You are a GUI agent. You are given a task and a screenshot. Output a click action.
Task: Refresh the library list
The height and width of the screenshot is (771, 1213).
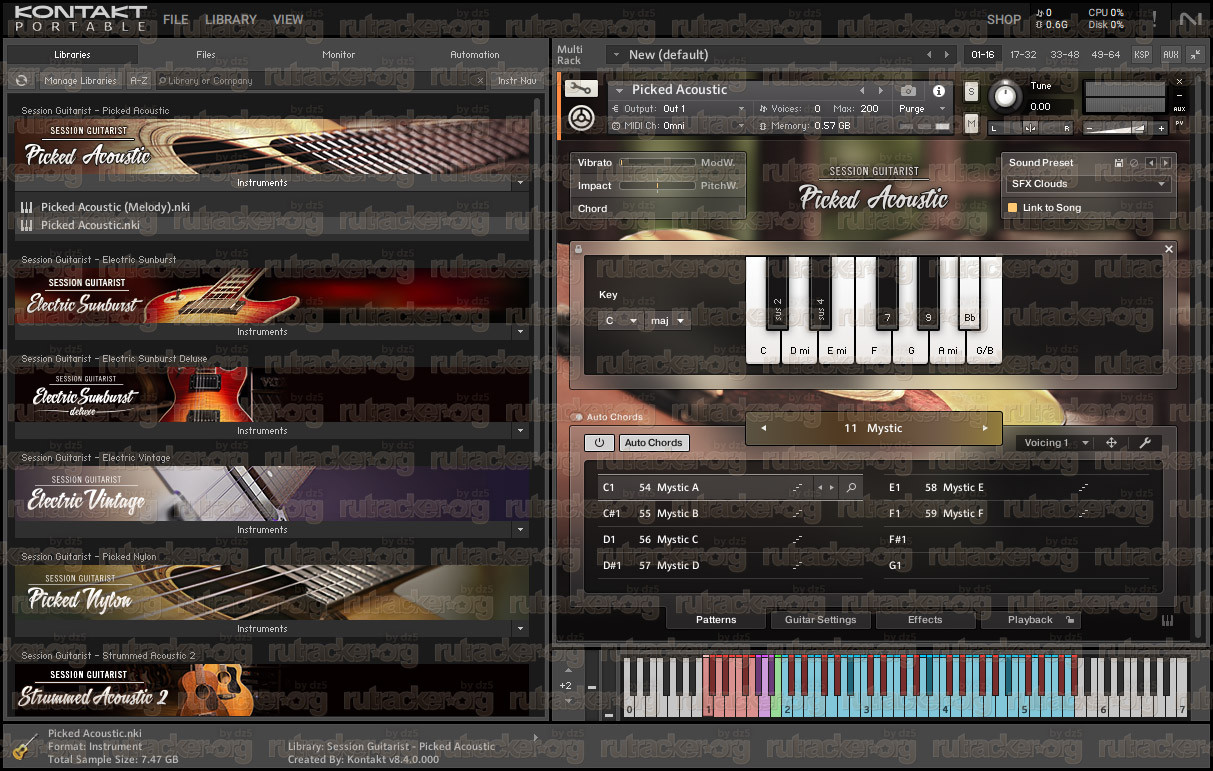tap(22, 80)
